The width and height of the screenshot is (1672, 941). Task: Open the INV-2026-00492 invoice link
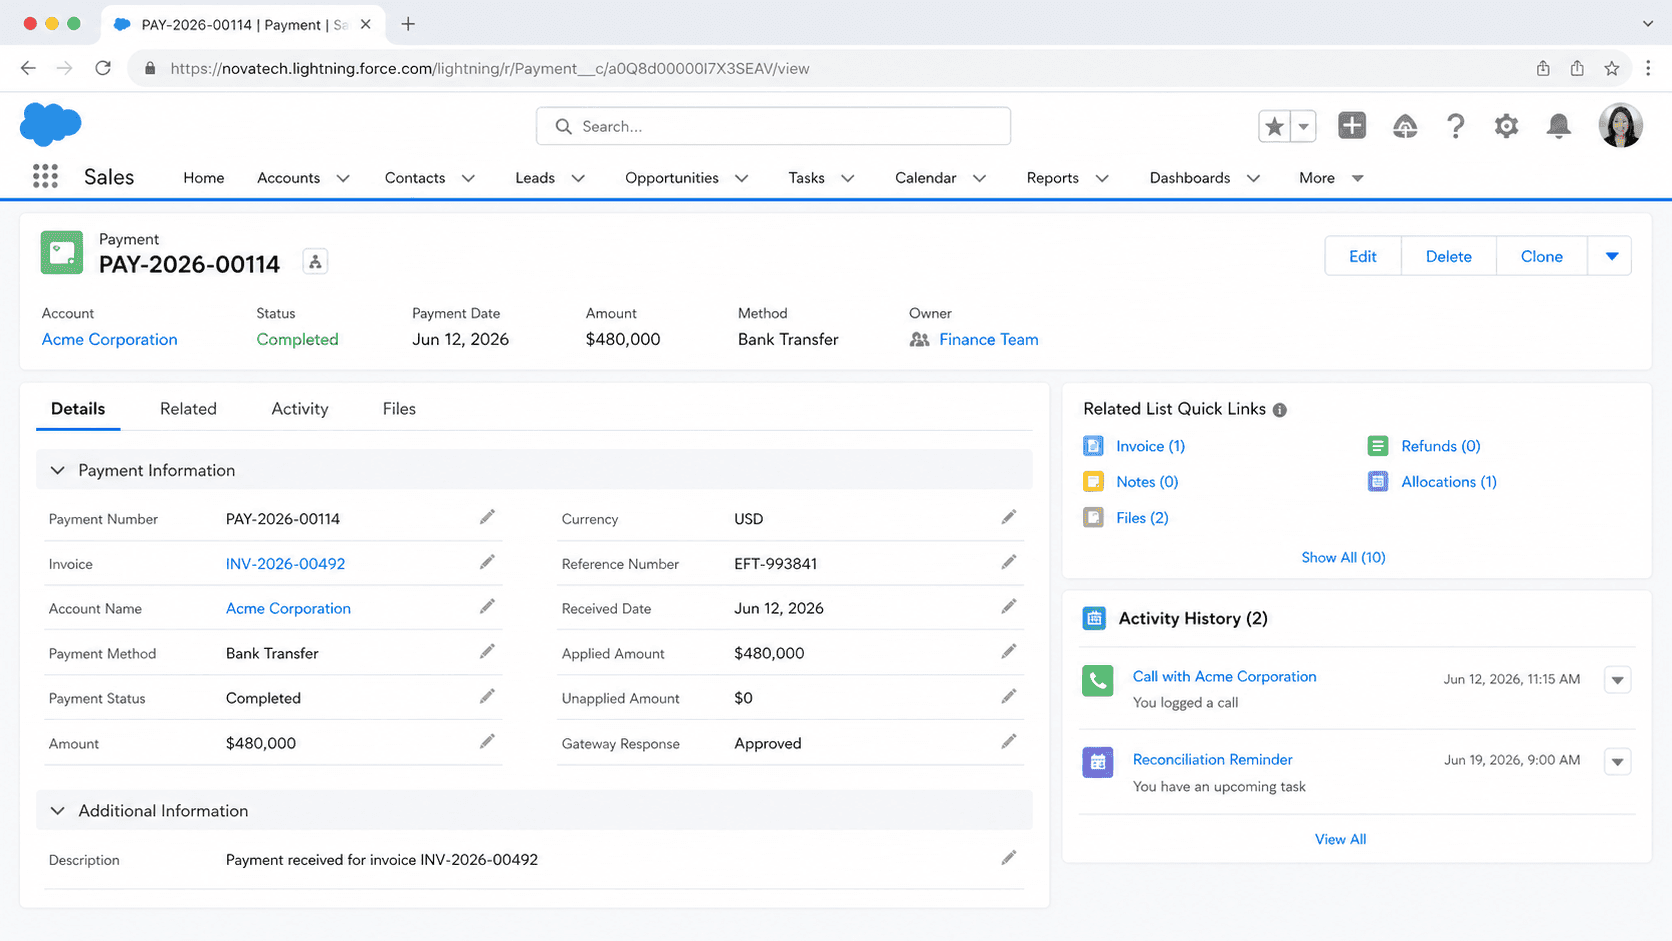(286, 564)
